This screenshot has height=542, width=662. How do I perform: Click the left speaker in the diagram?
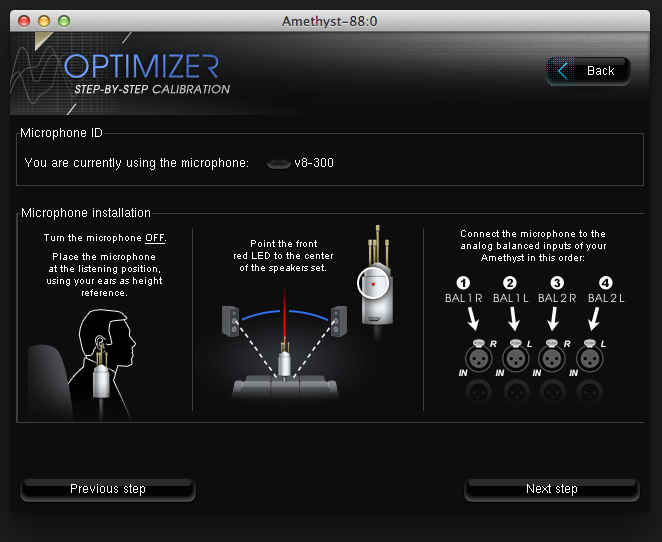(x=231, y=321)
